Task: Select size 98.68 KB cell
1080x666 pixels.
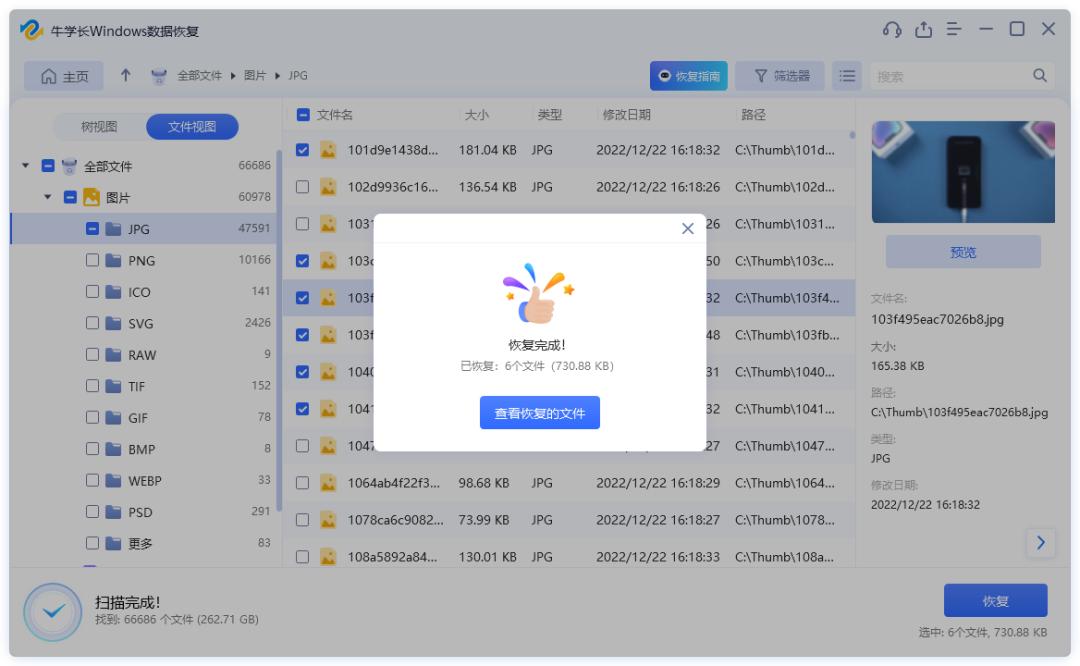Action: [484, 483]
